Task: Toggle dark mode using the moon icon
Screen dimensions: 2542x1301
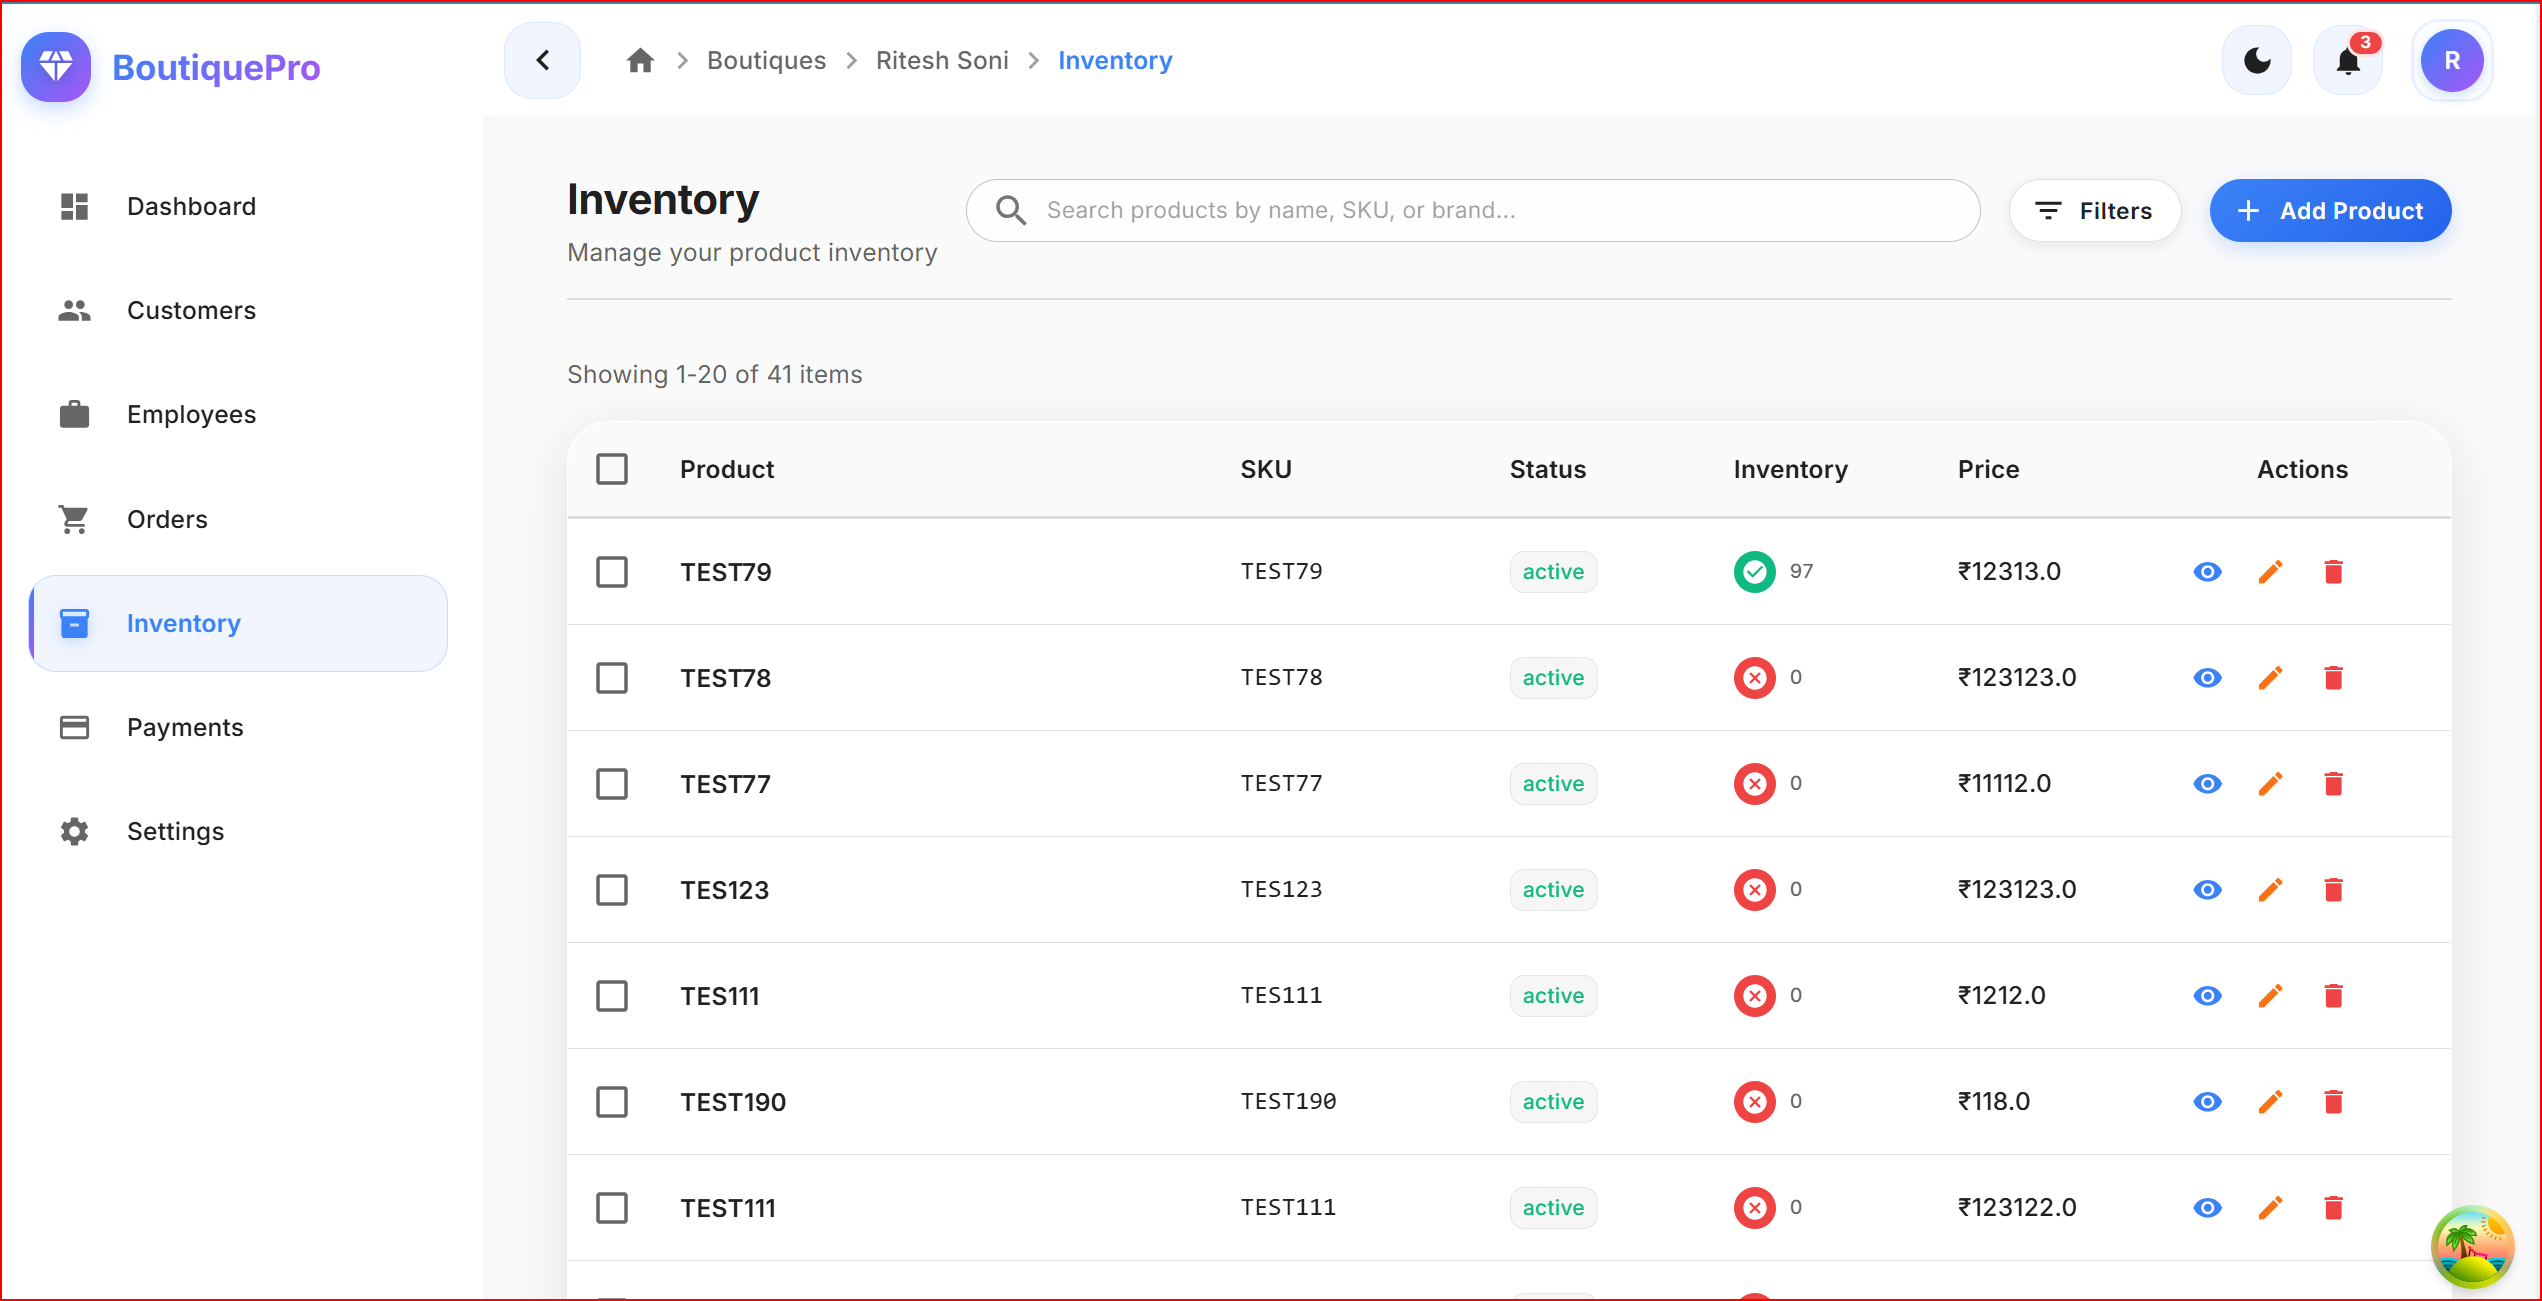Action: (2256, 60)
